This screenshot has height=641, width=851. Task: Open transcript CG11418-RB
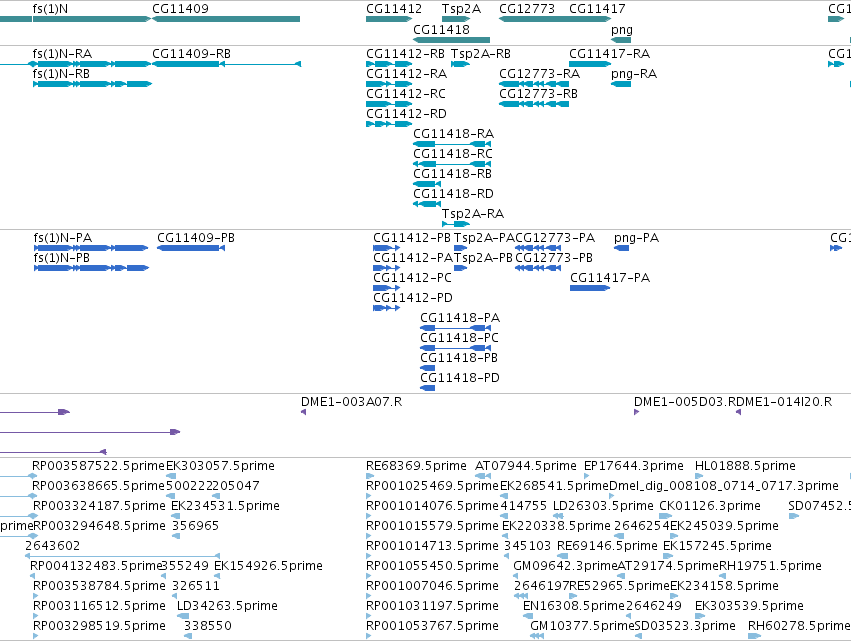point(453,174)
